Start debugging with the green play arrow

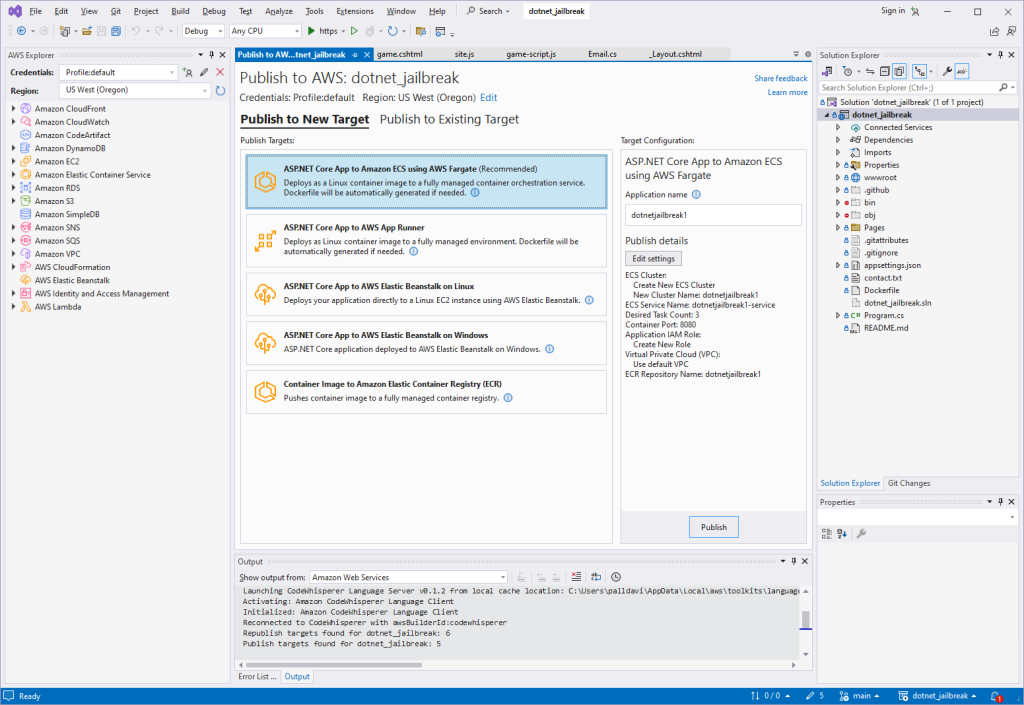coord(310,31)
